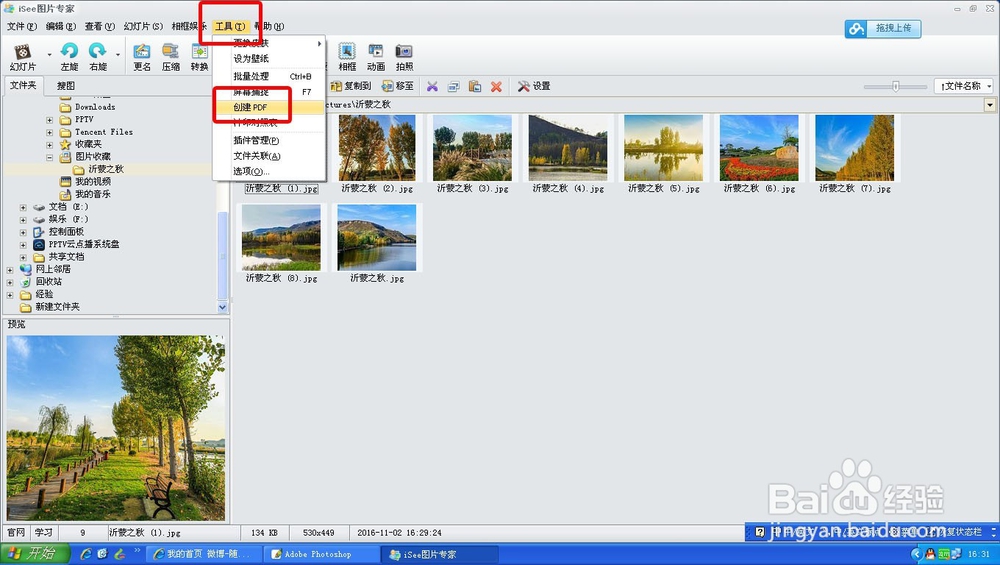Select the Downloads folder in tree
Image resolution: width=1000 pixels, height=565 pixels.
point(87,107)
